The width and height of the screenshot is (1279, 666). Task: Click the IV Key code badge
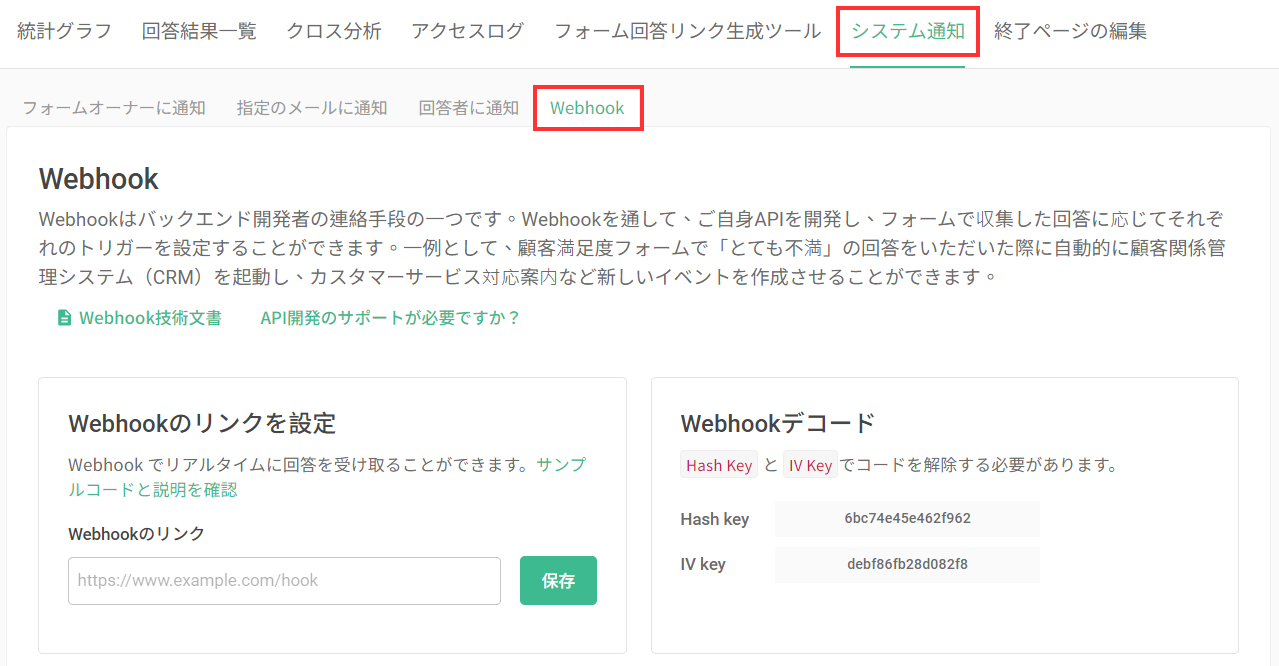[810, 465]
